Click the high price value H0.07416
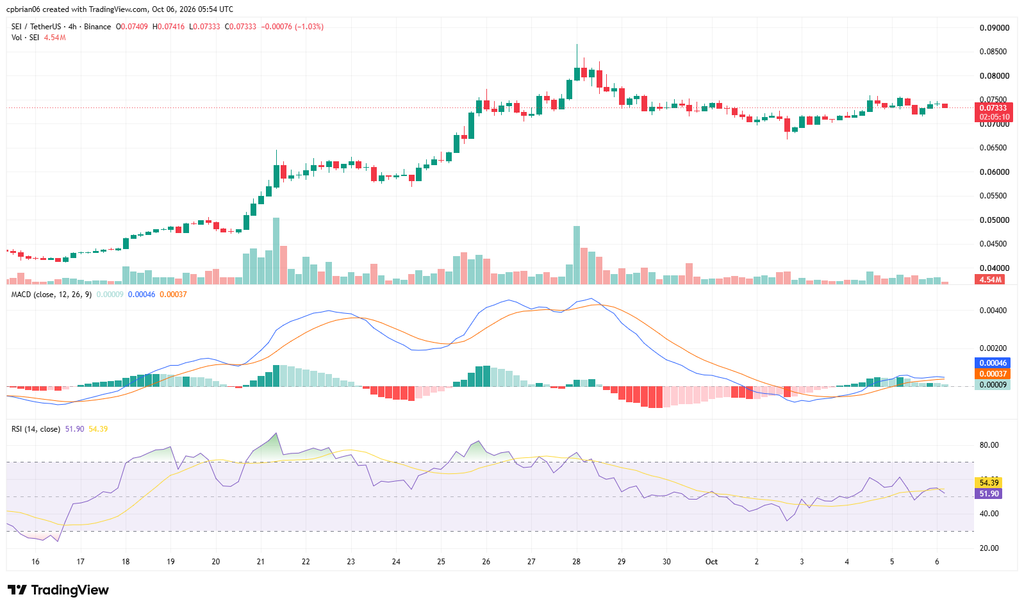The image size is (1024, 609). point(168,27)
